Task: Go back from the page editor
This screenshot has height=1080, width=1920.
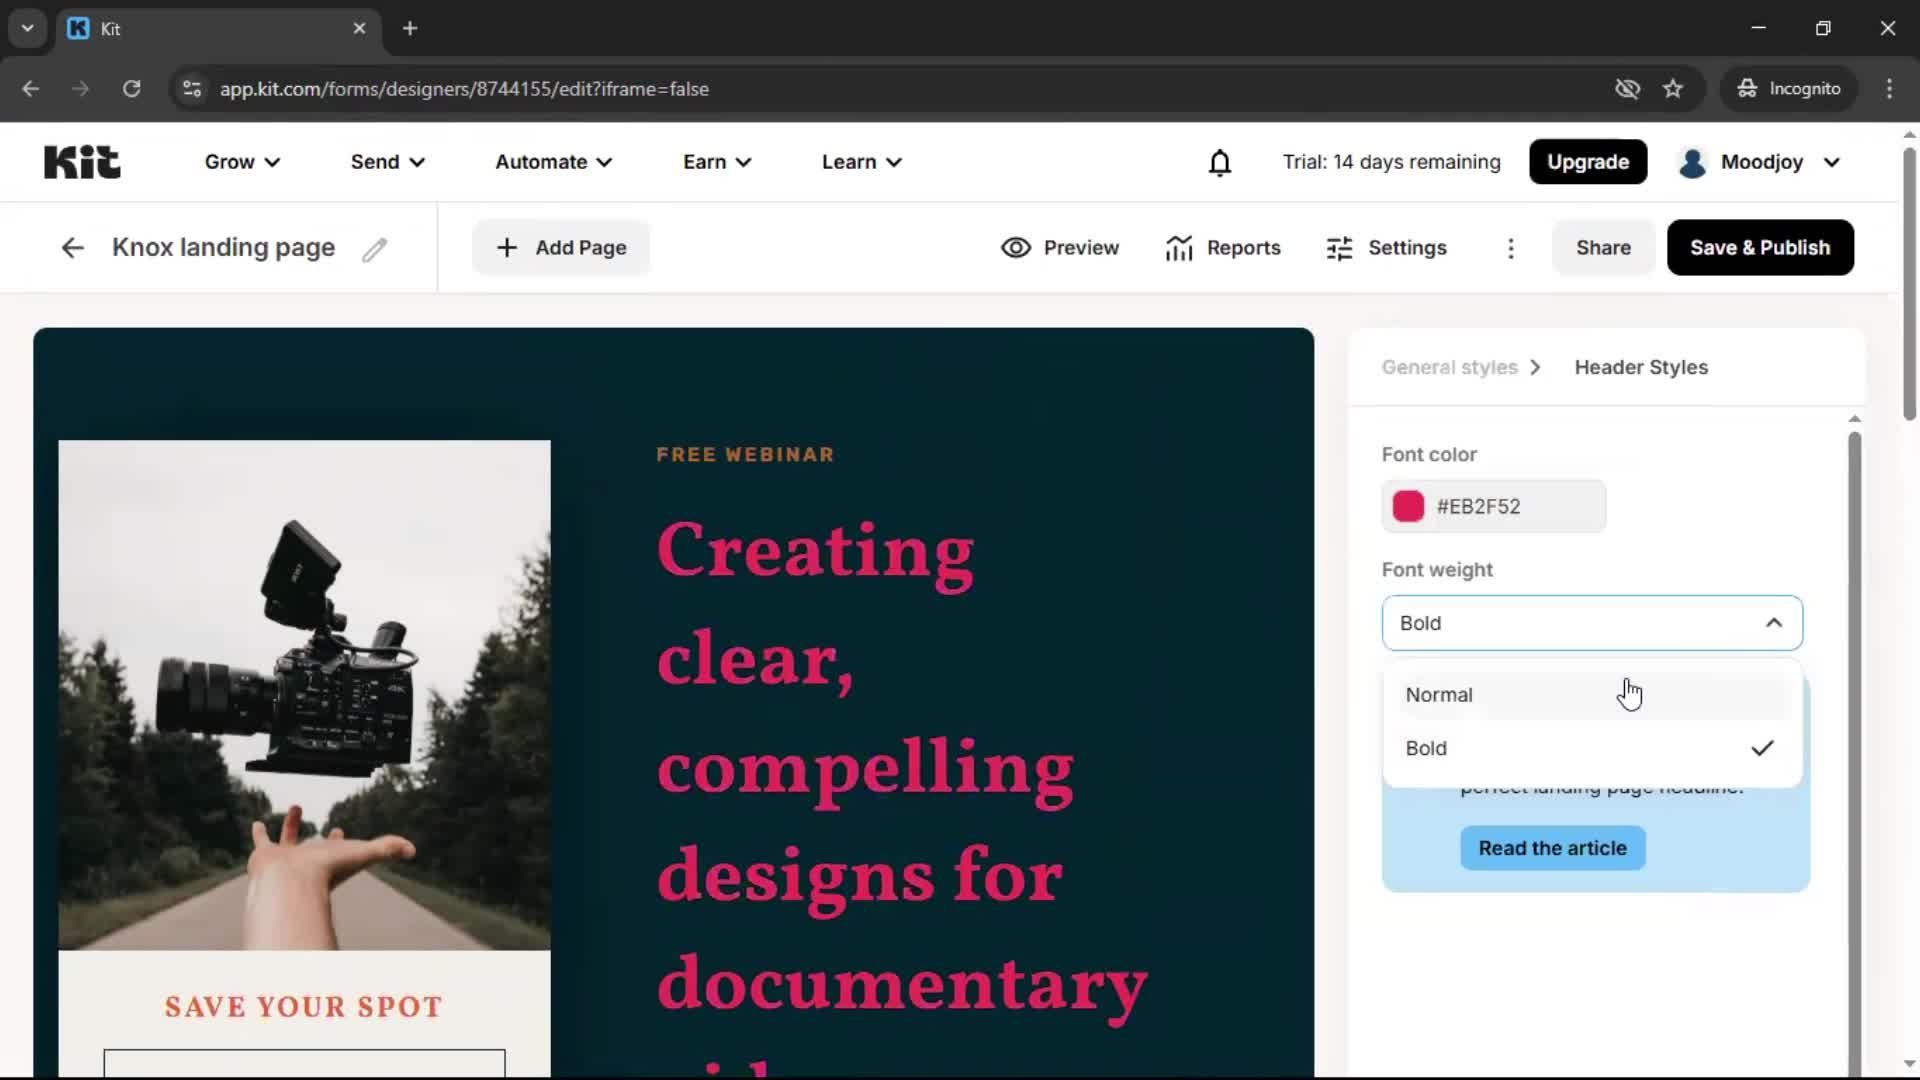Action: click(72, 247)
